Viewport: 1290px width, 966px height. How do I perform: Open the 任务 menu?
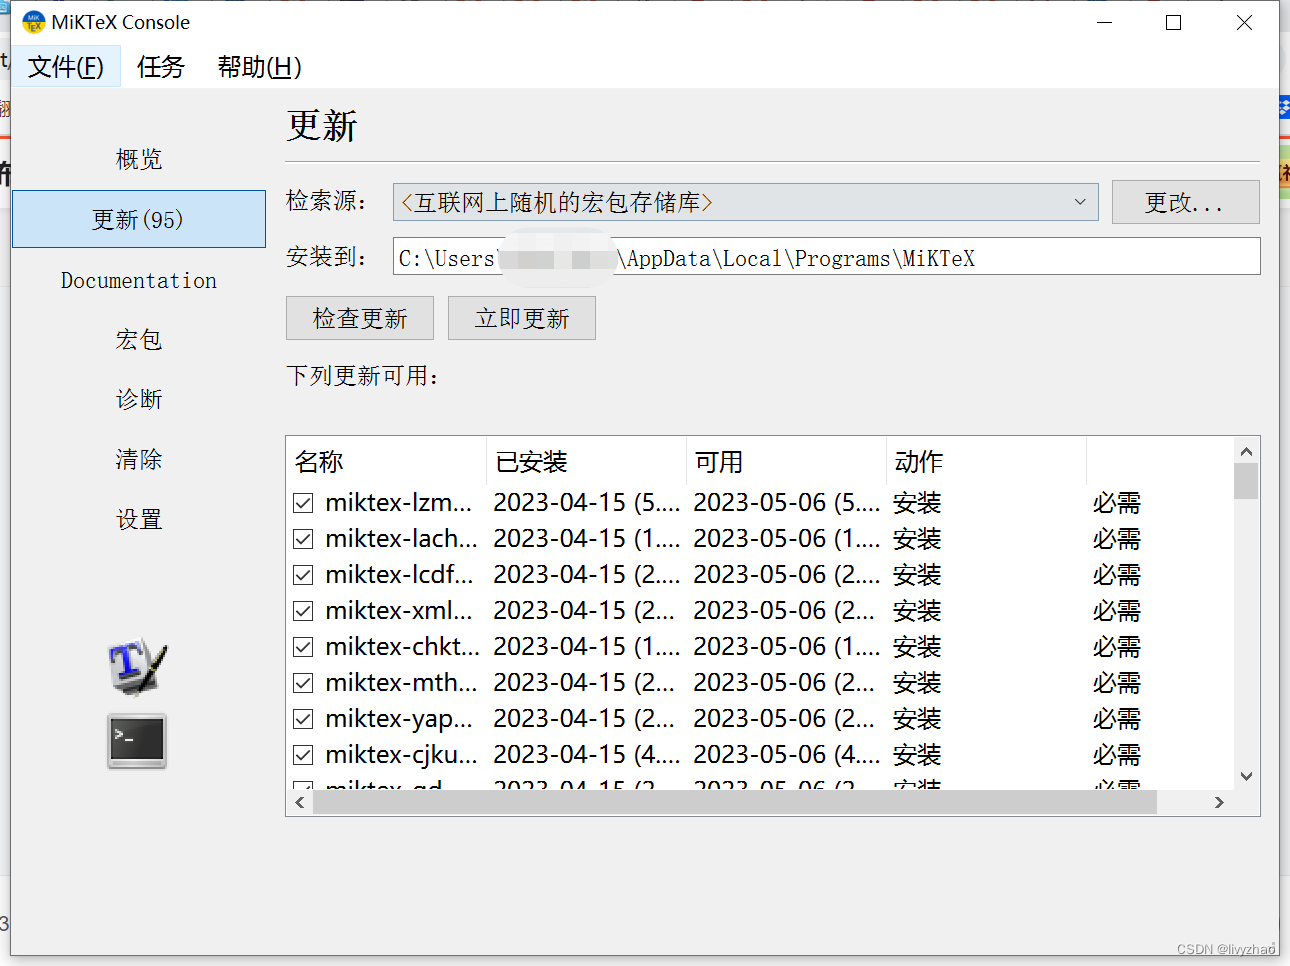[x=160, y=66]
